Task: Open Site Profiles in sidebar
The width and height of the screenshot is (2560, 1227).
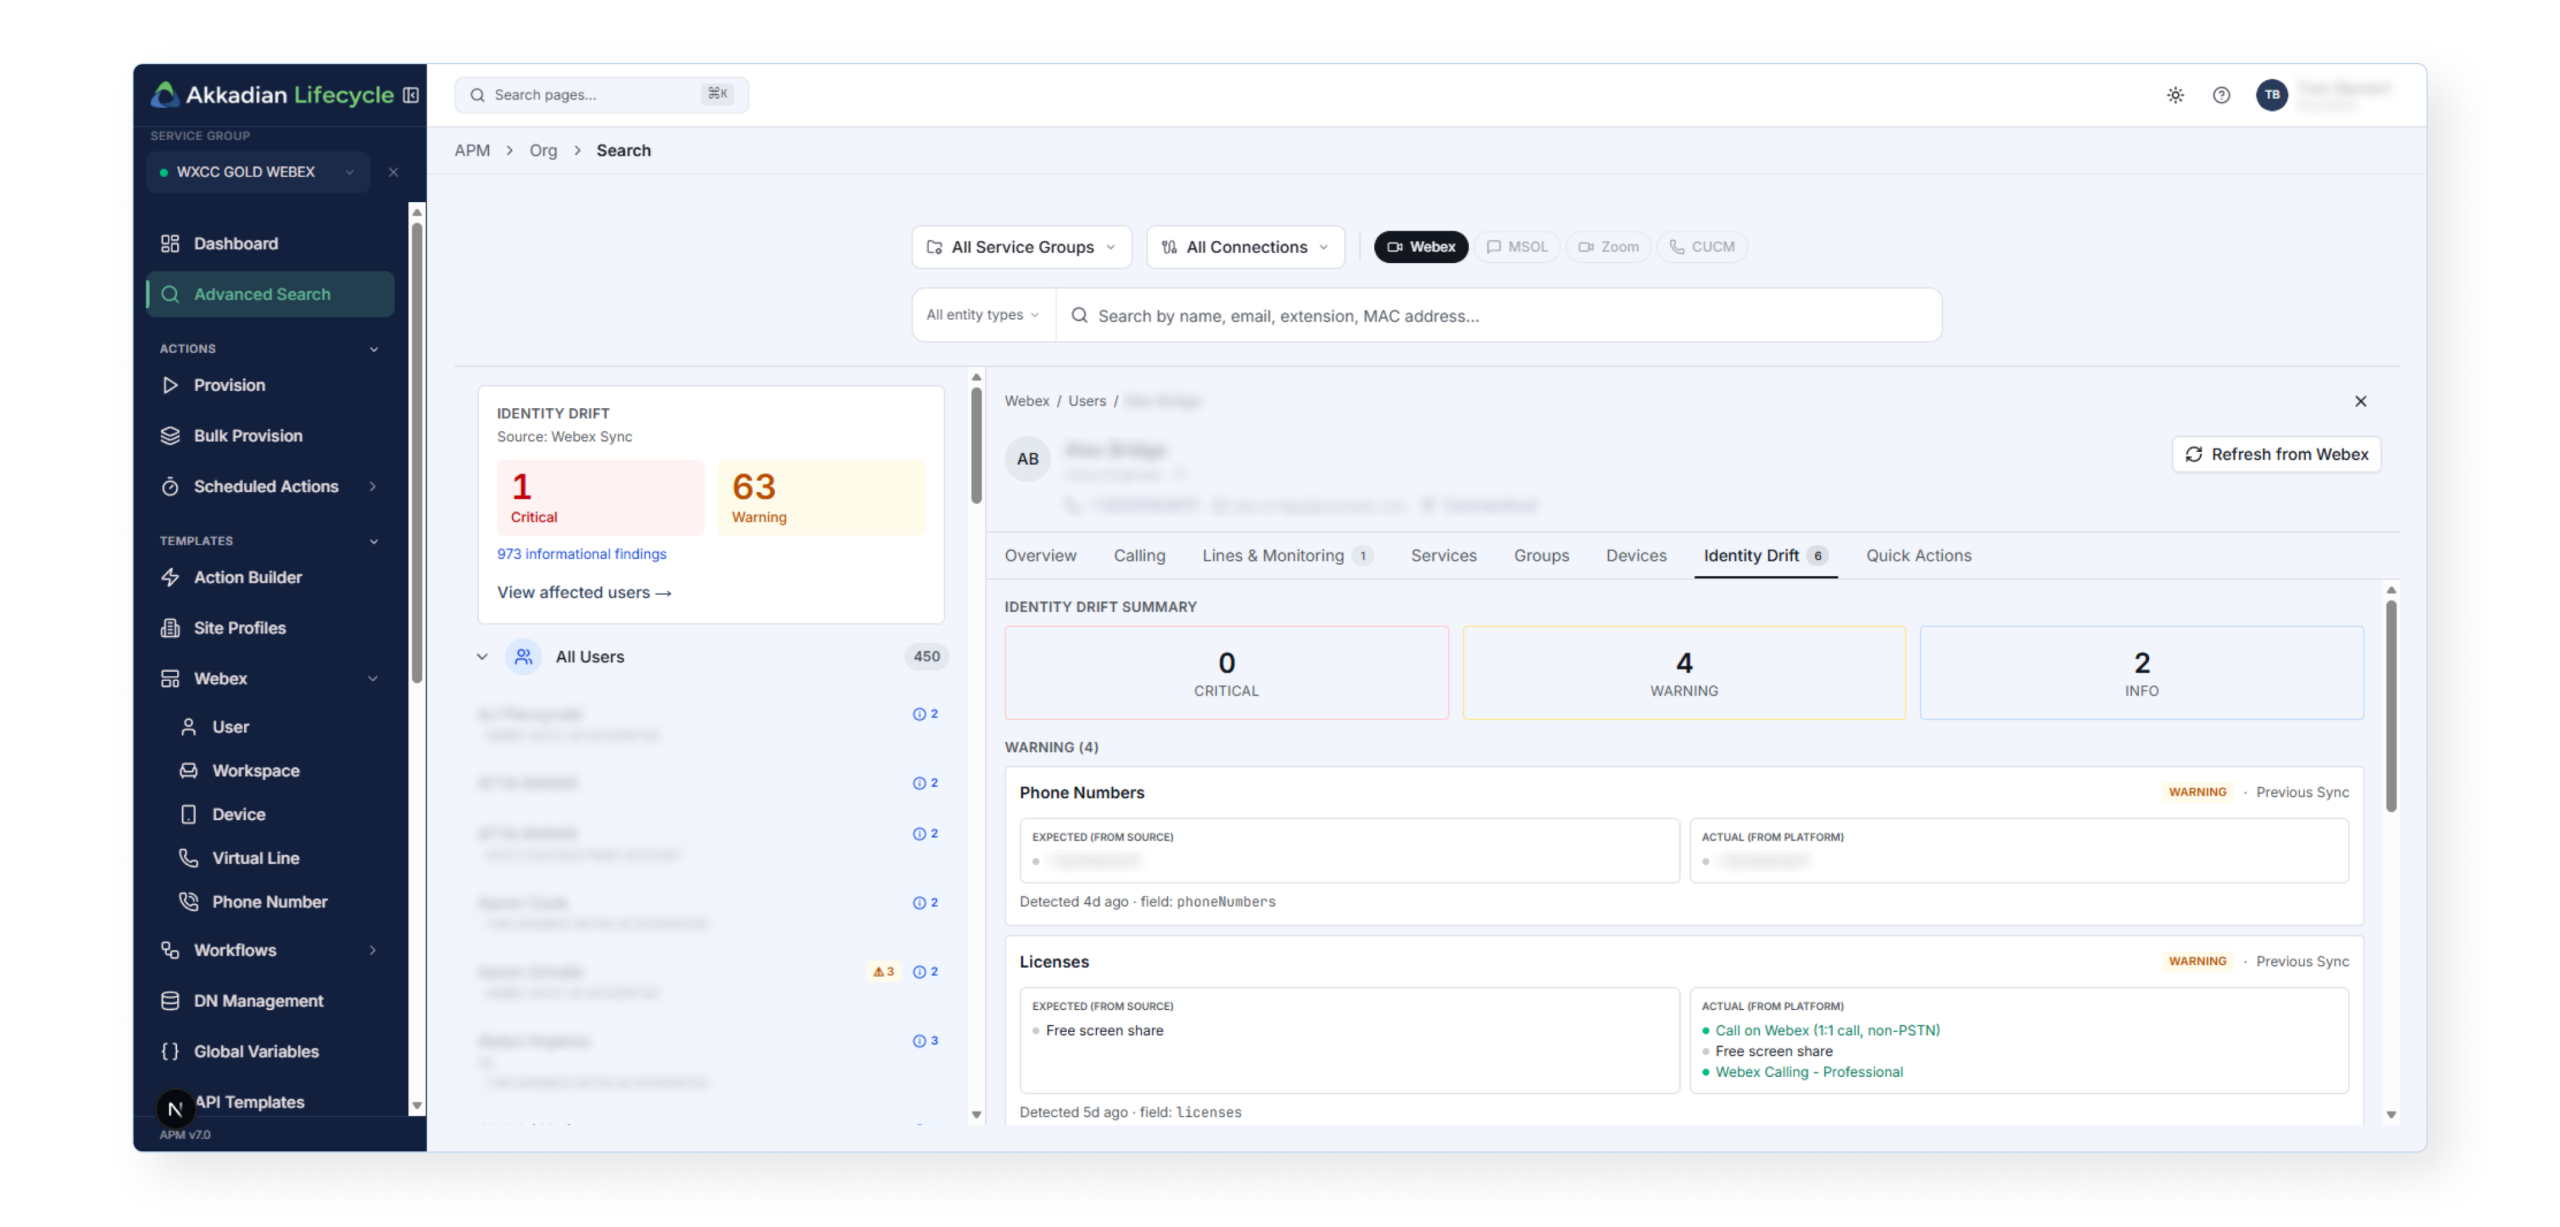Action: (270, 627)
